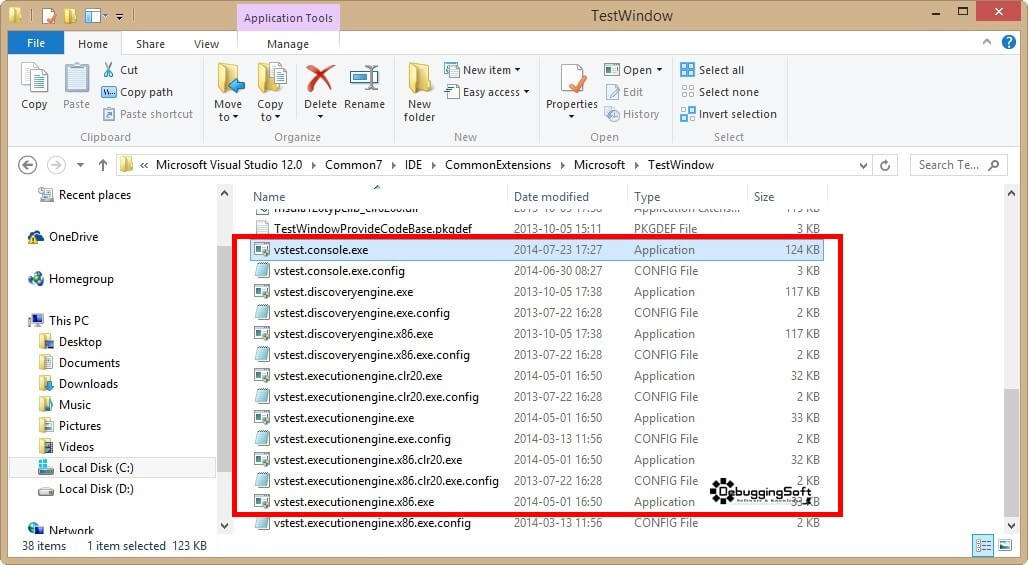
Task: Click file list scroll up arrow
Action: click(1010, 193)
